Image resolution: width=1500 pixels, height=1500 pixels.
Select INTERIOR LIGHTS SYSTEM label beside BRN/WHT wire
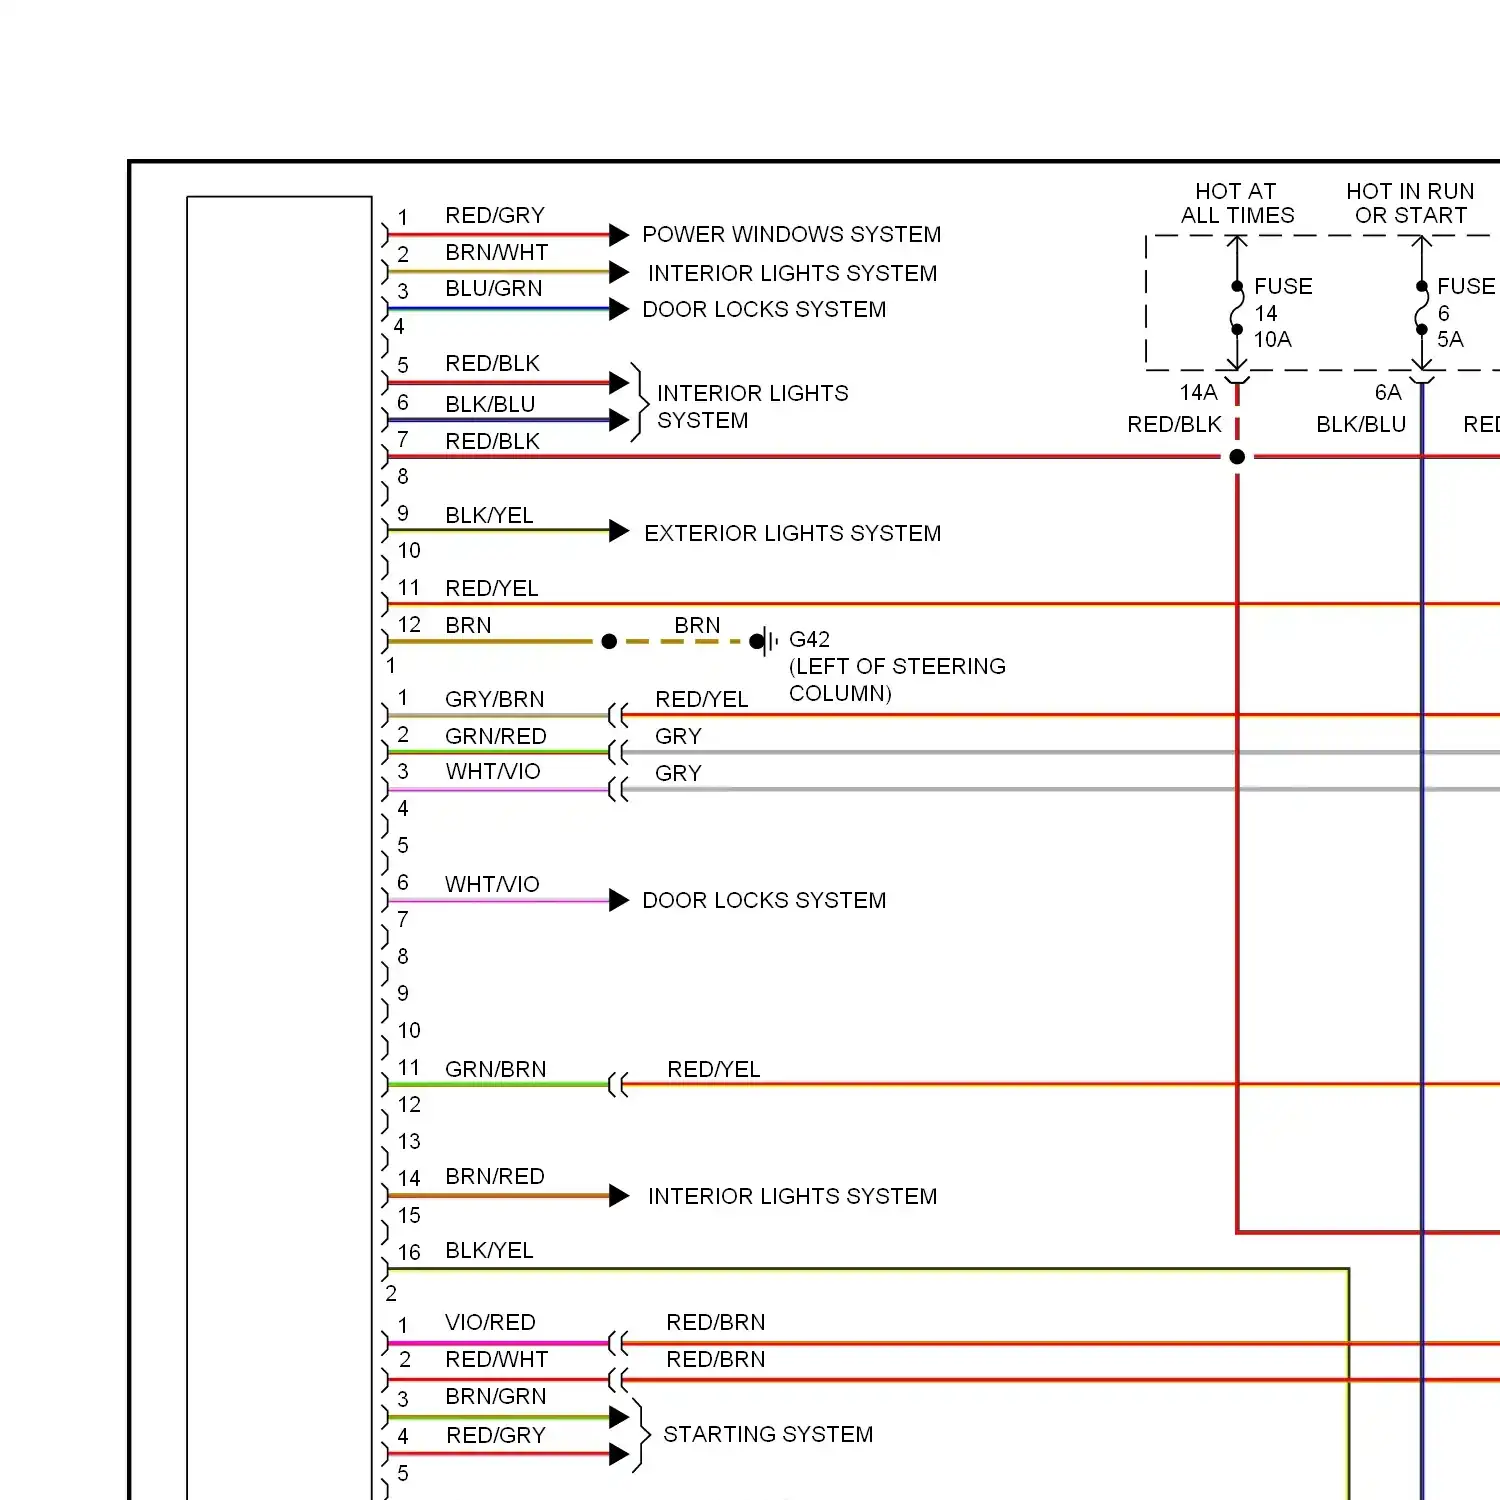tap(792, 273)
